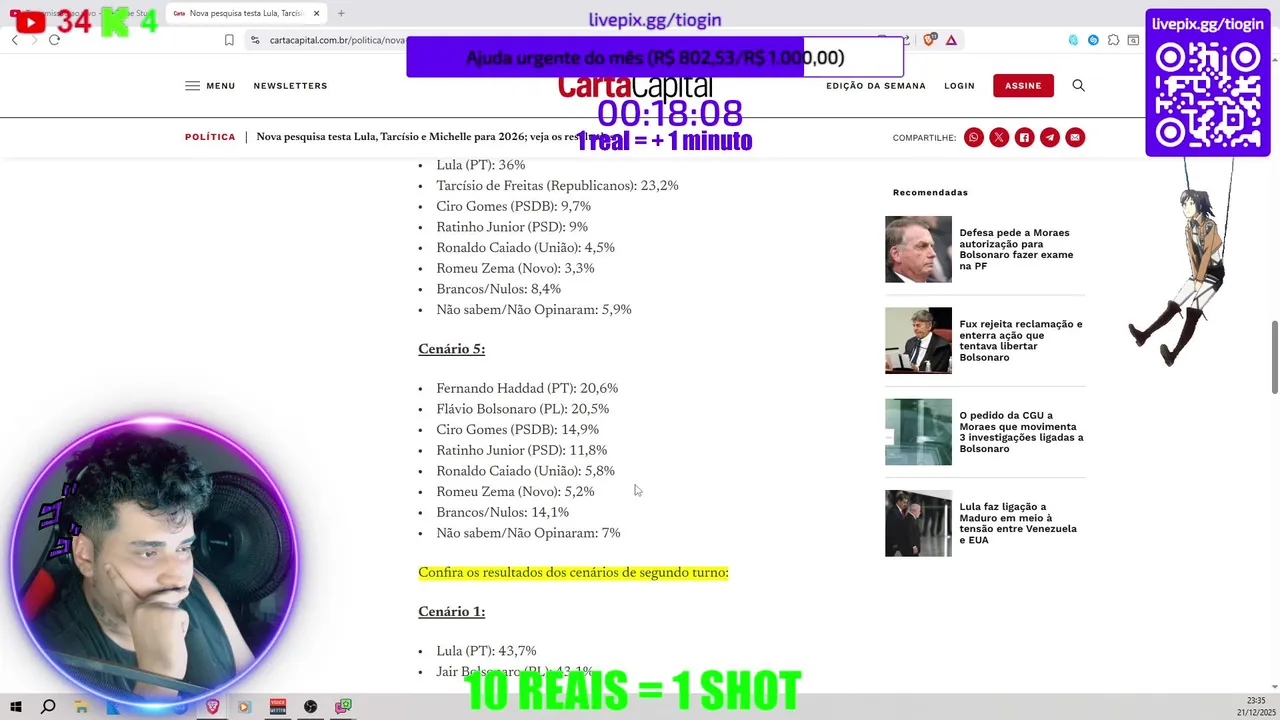The image size is (1280, 720).
Task: Open the extensions puzzle piece menu
Action: [x=1113, y=40]
